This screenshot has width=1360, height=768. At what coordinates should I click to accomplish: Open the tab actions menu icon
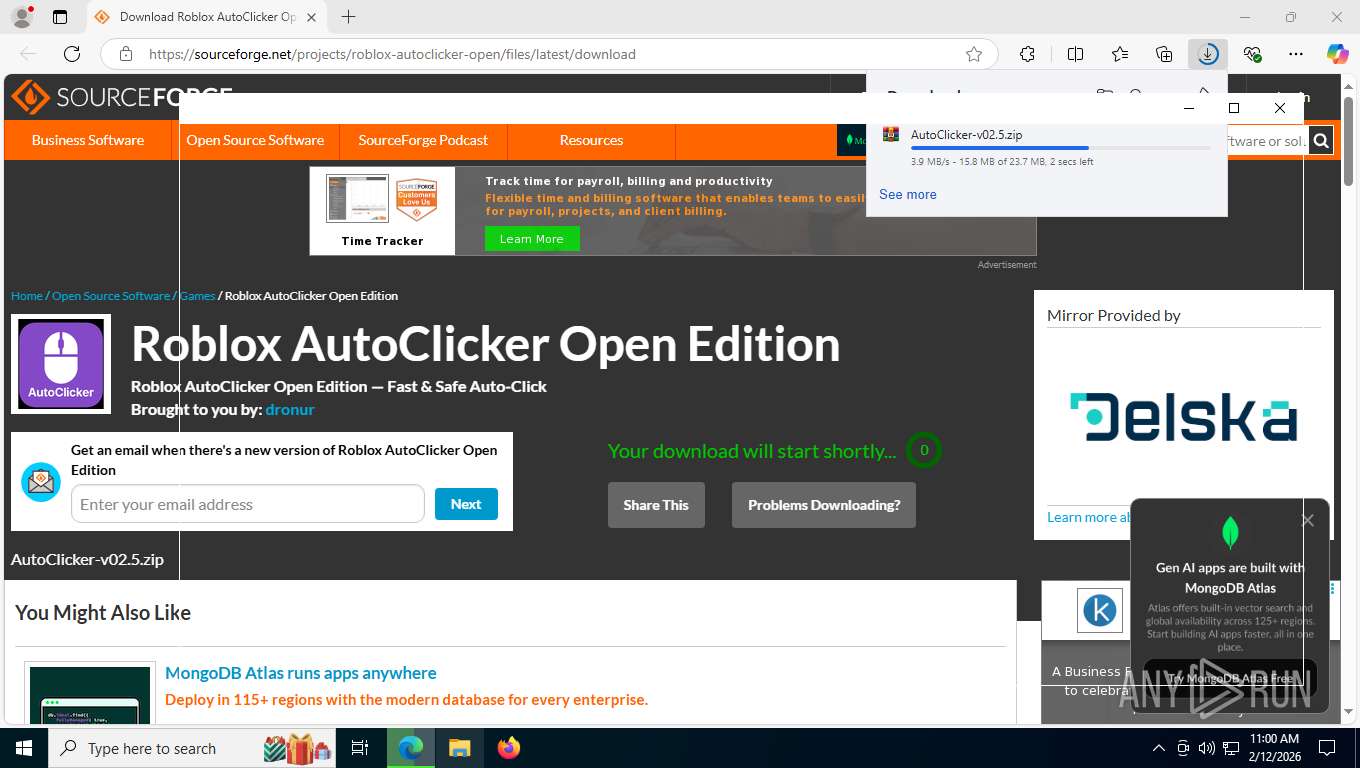coord(60,17)
